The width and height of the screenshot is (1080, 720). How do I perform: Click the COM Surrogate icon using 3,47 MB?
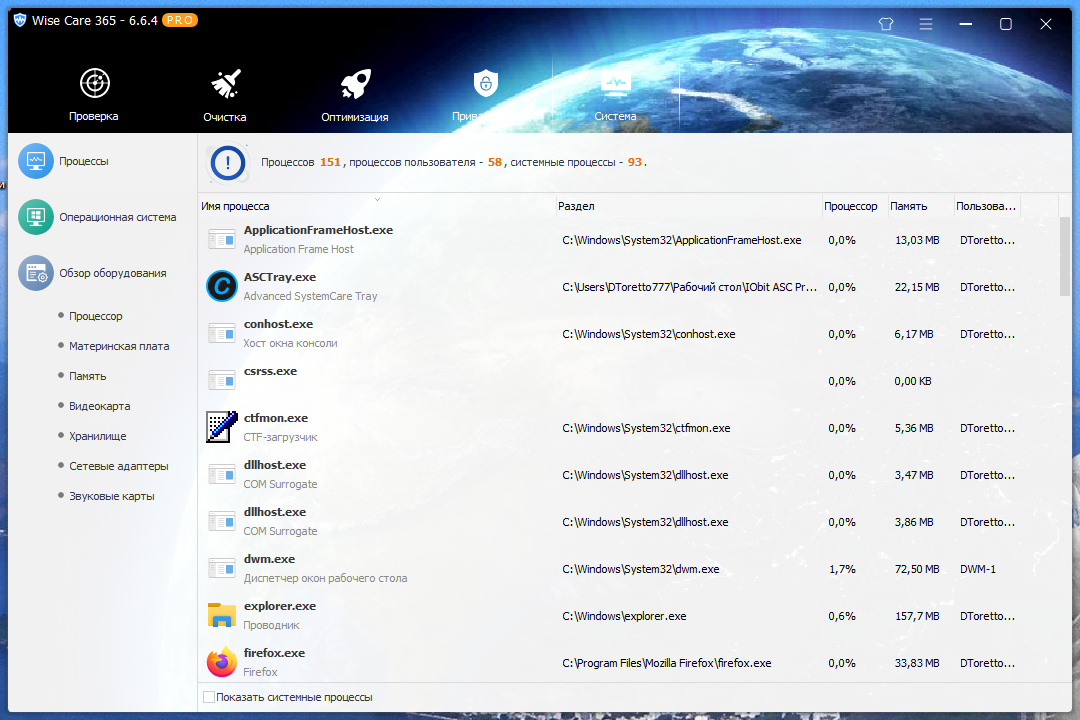tap(222, 475)
